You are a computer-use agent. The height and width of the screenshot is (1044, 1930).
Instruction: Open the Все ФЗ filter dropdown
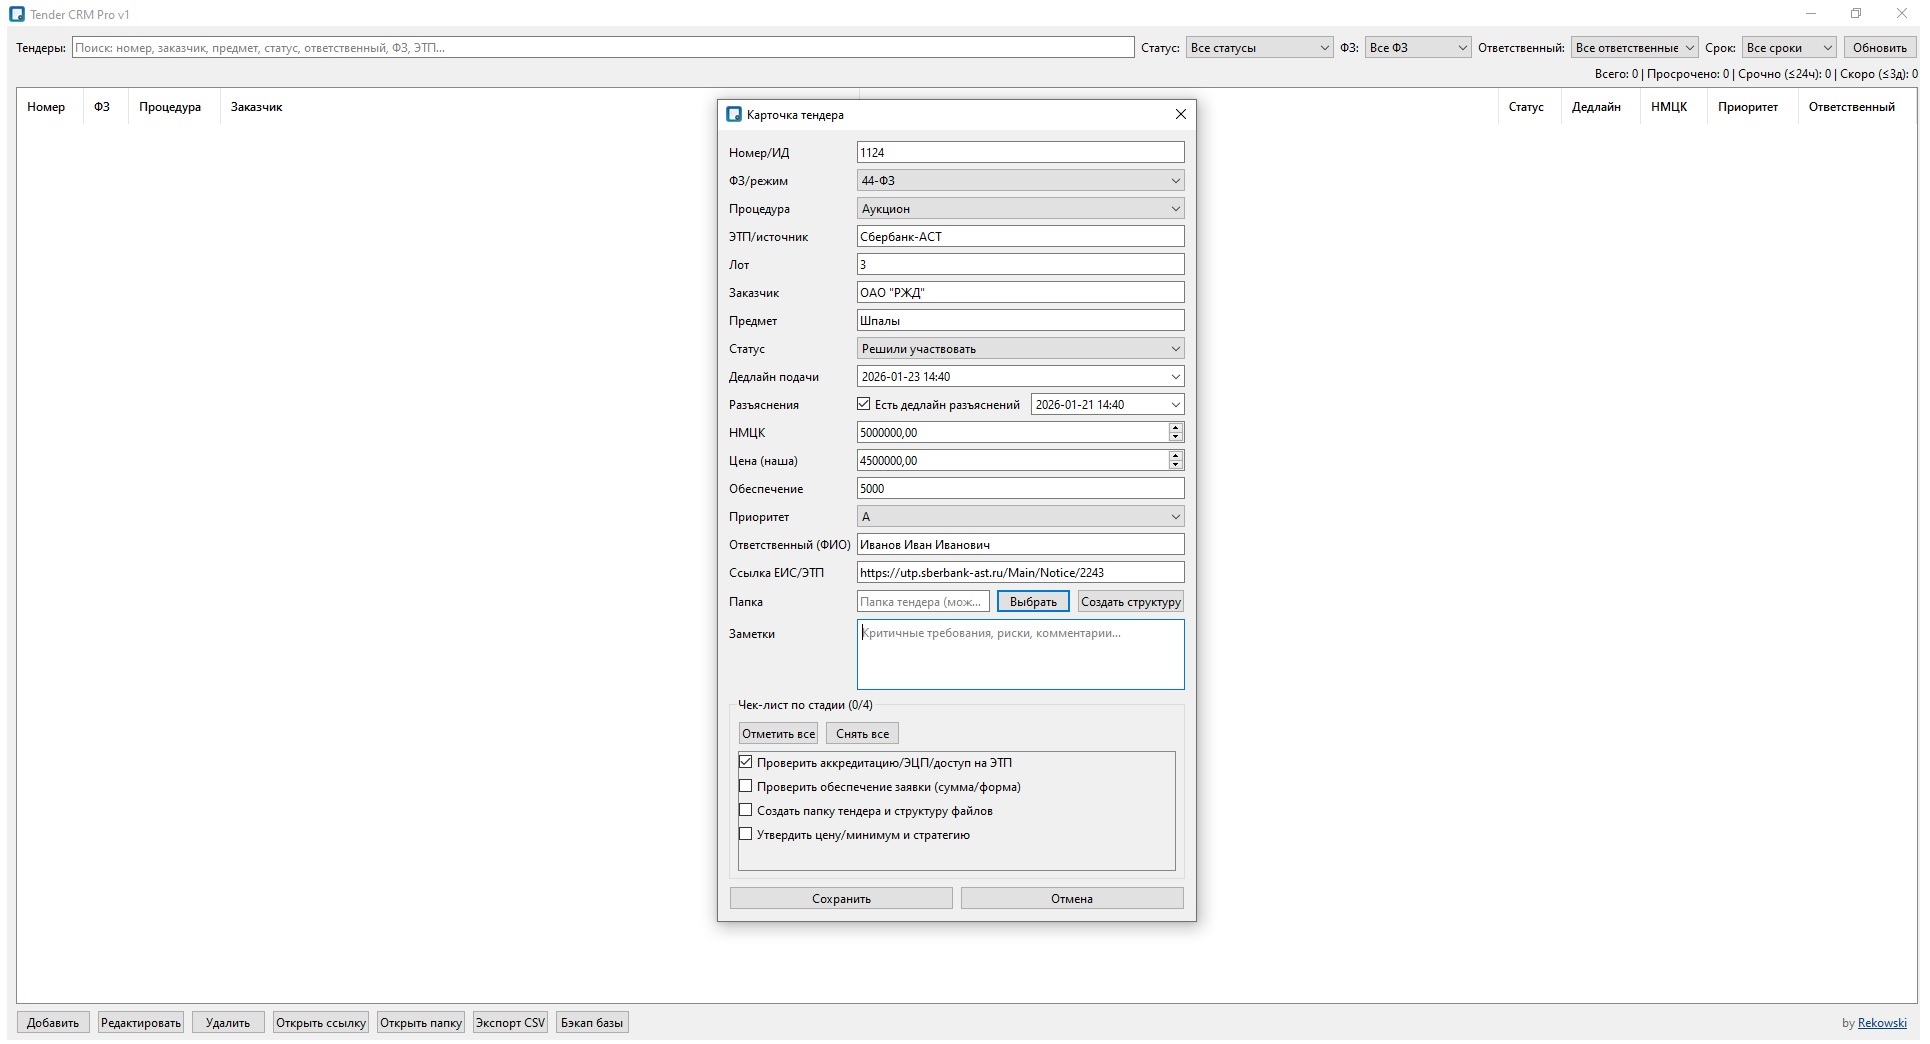[1418, 48]
